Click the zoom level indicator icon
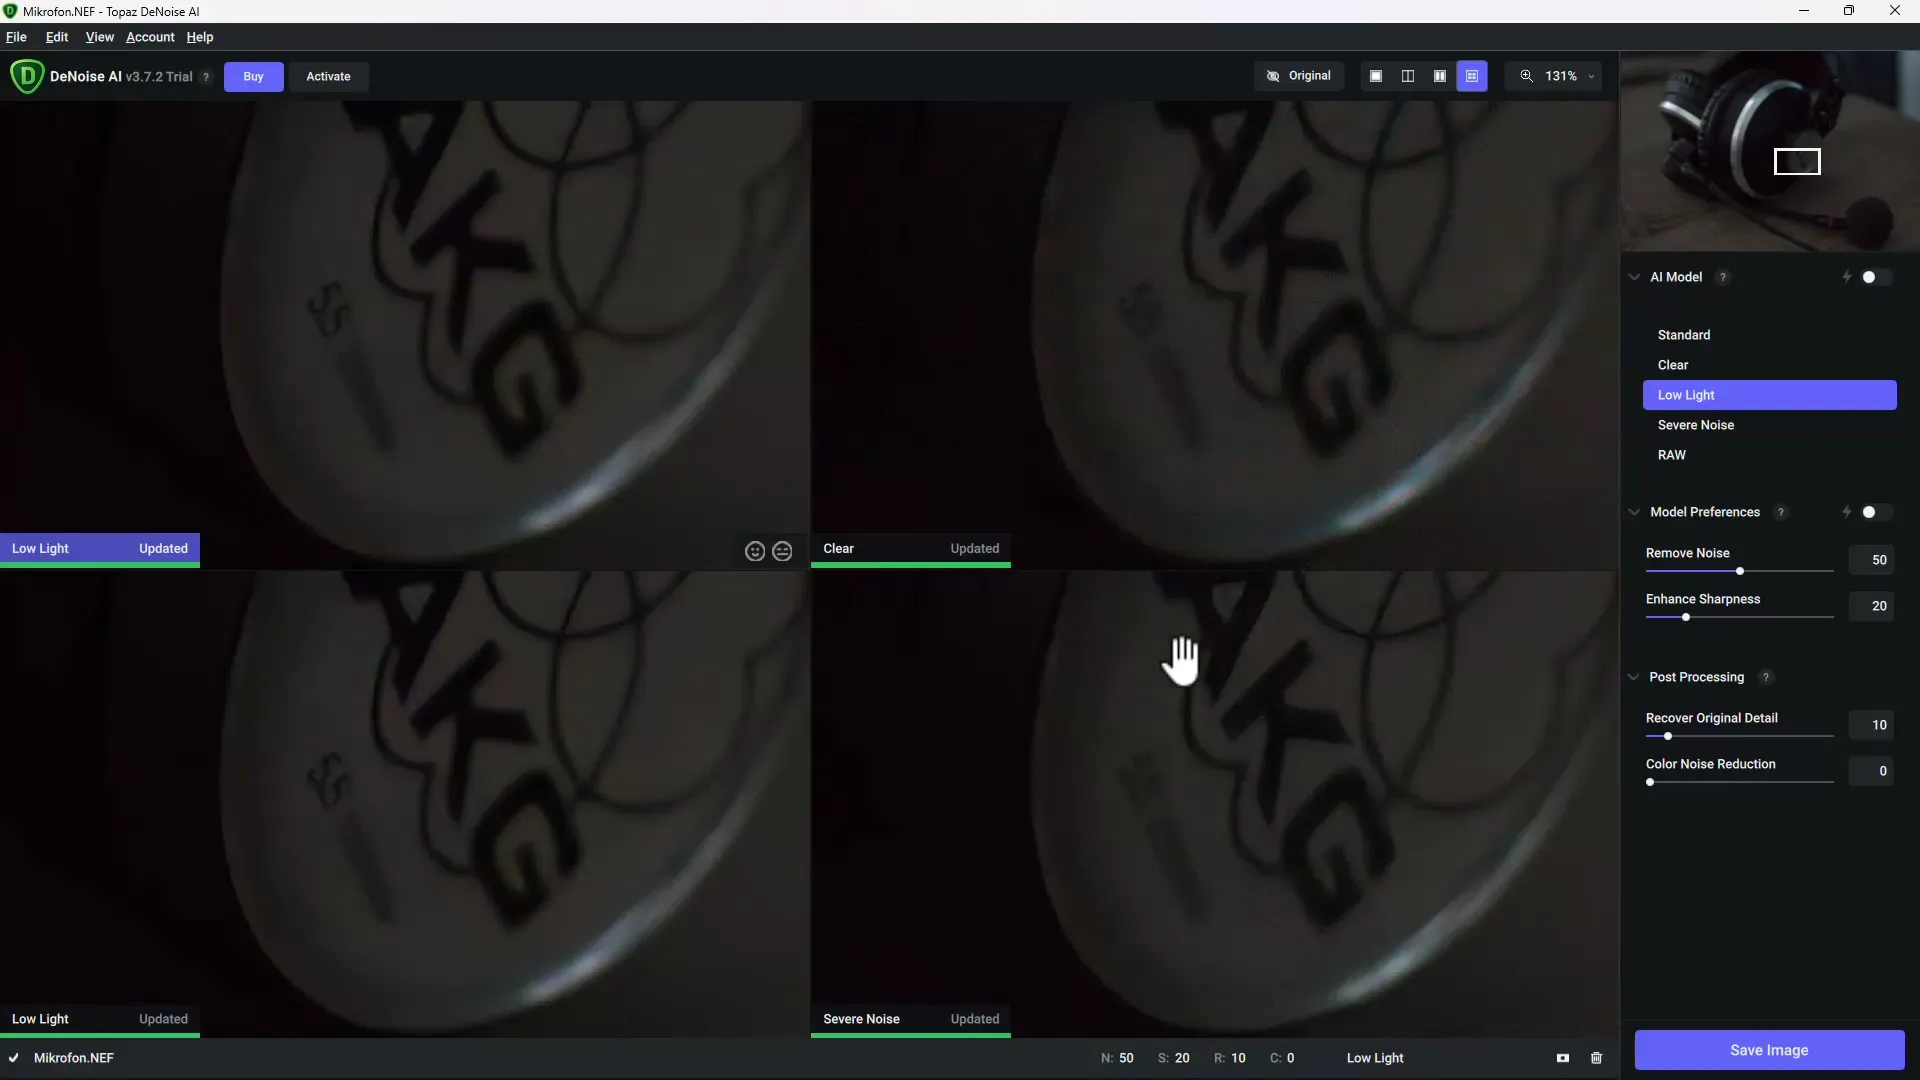The height and width of the screenshot is (1080, 1920). point(1527,75)
